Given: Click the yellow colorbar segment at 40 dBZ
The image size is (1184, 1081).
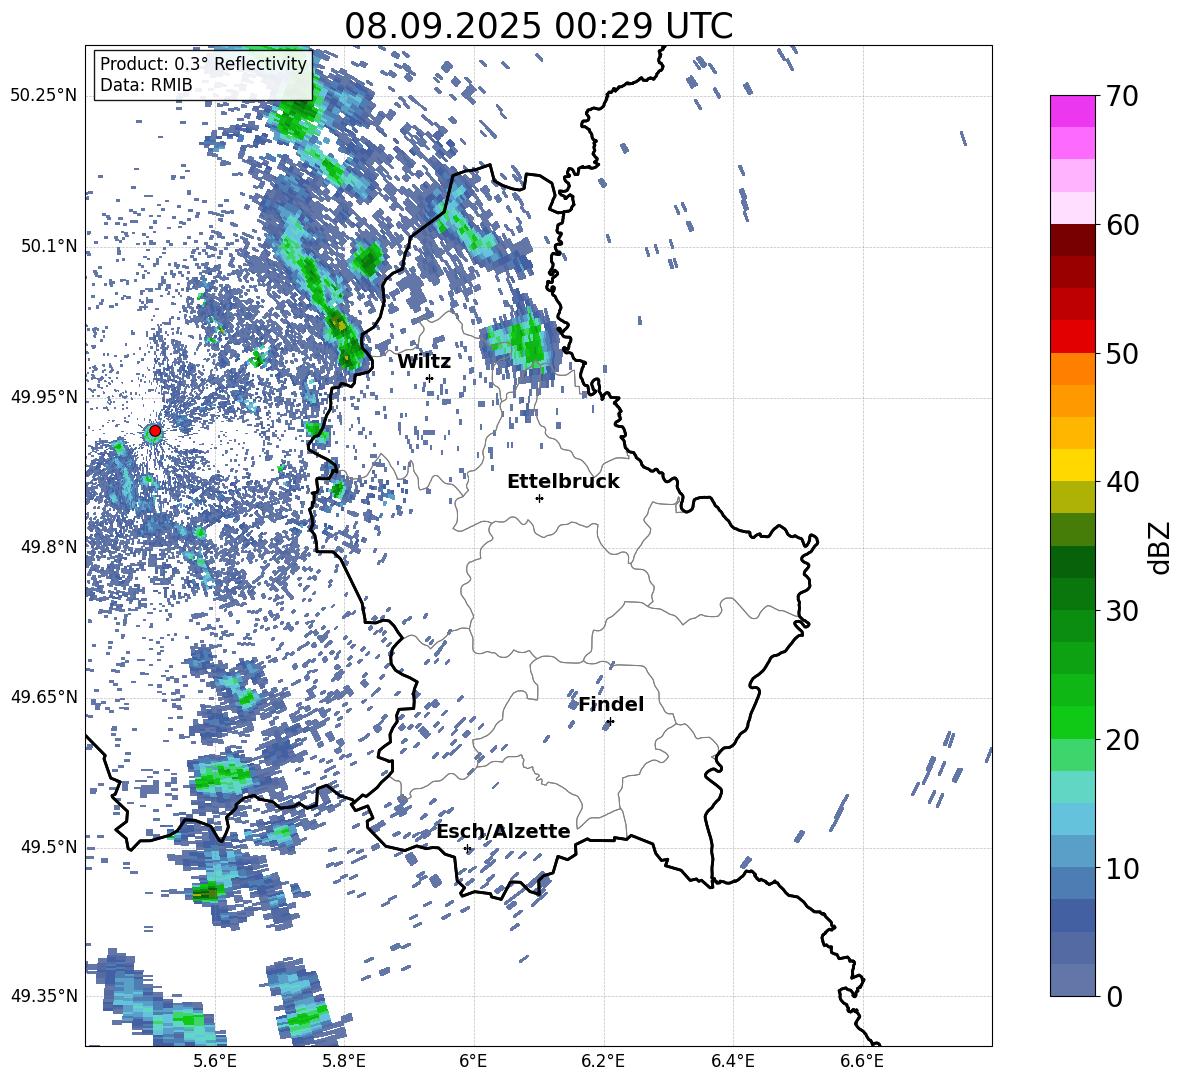Looking at the screenshot, I should tap(1072, 465).
